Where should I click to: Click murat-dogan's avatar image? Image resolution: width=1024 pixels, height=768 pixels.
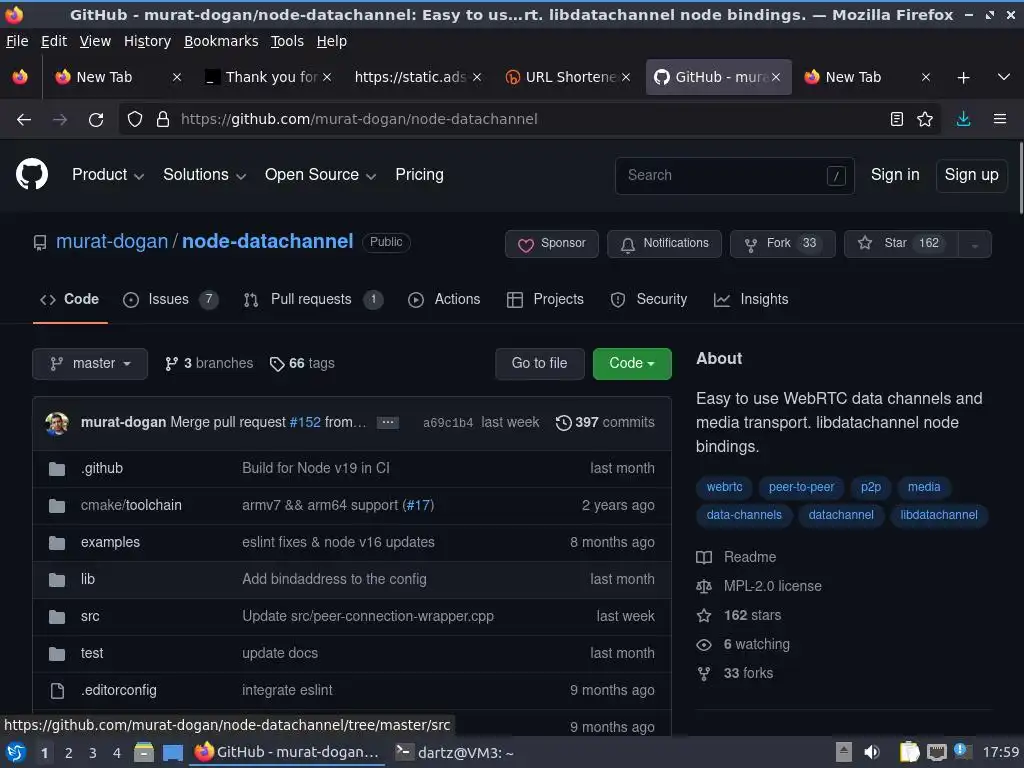click(57, 423)
